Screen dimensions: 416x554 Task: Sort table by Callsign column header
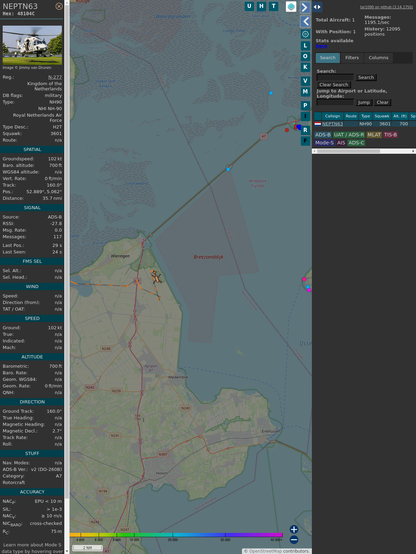pos(332,116)
